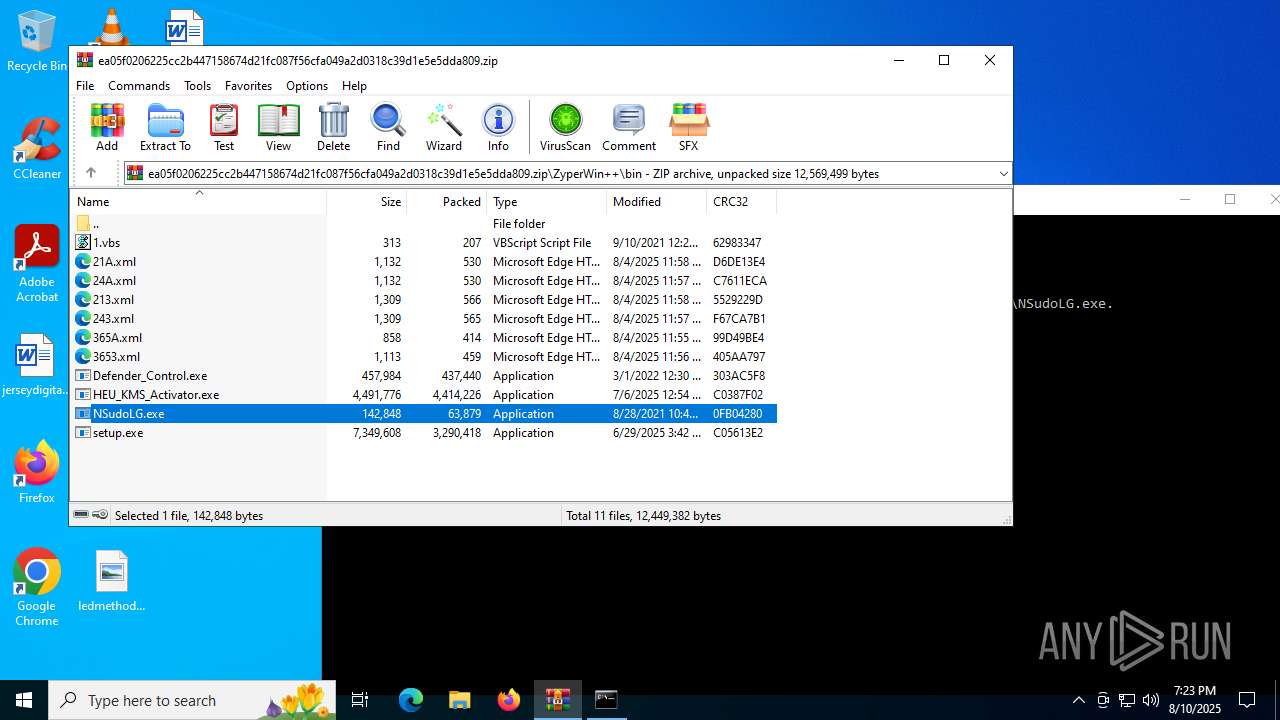Go up one folder level arrow

pos(90,173)
